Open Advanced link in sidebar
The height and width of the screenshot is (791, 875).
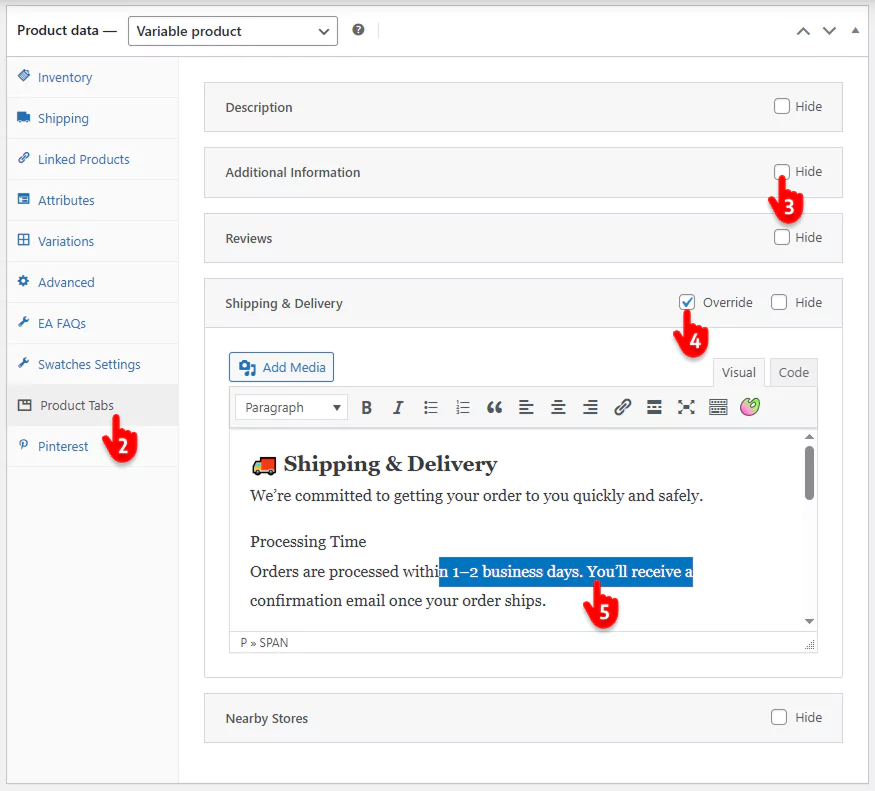pyautogui.click(x=66, y=282)
